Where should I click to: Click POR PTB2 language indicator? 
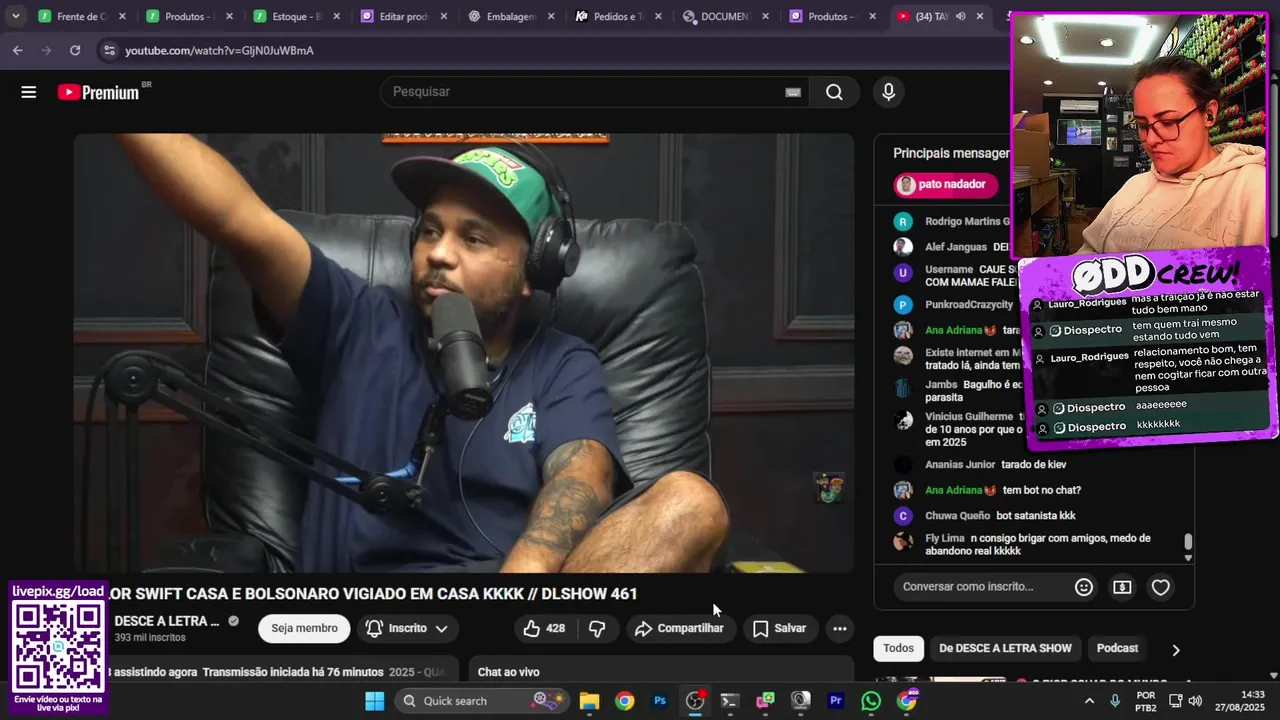[1146, 700]
